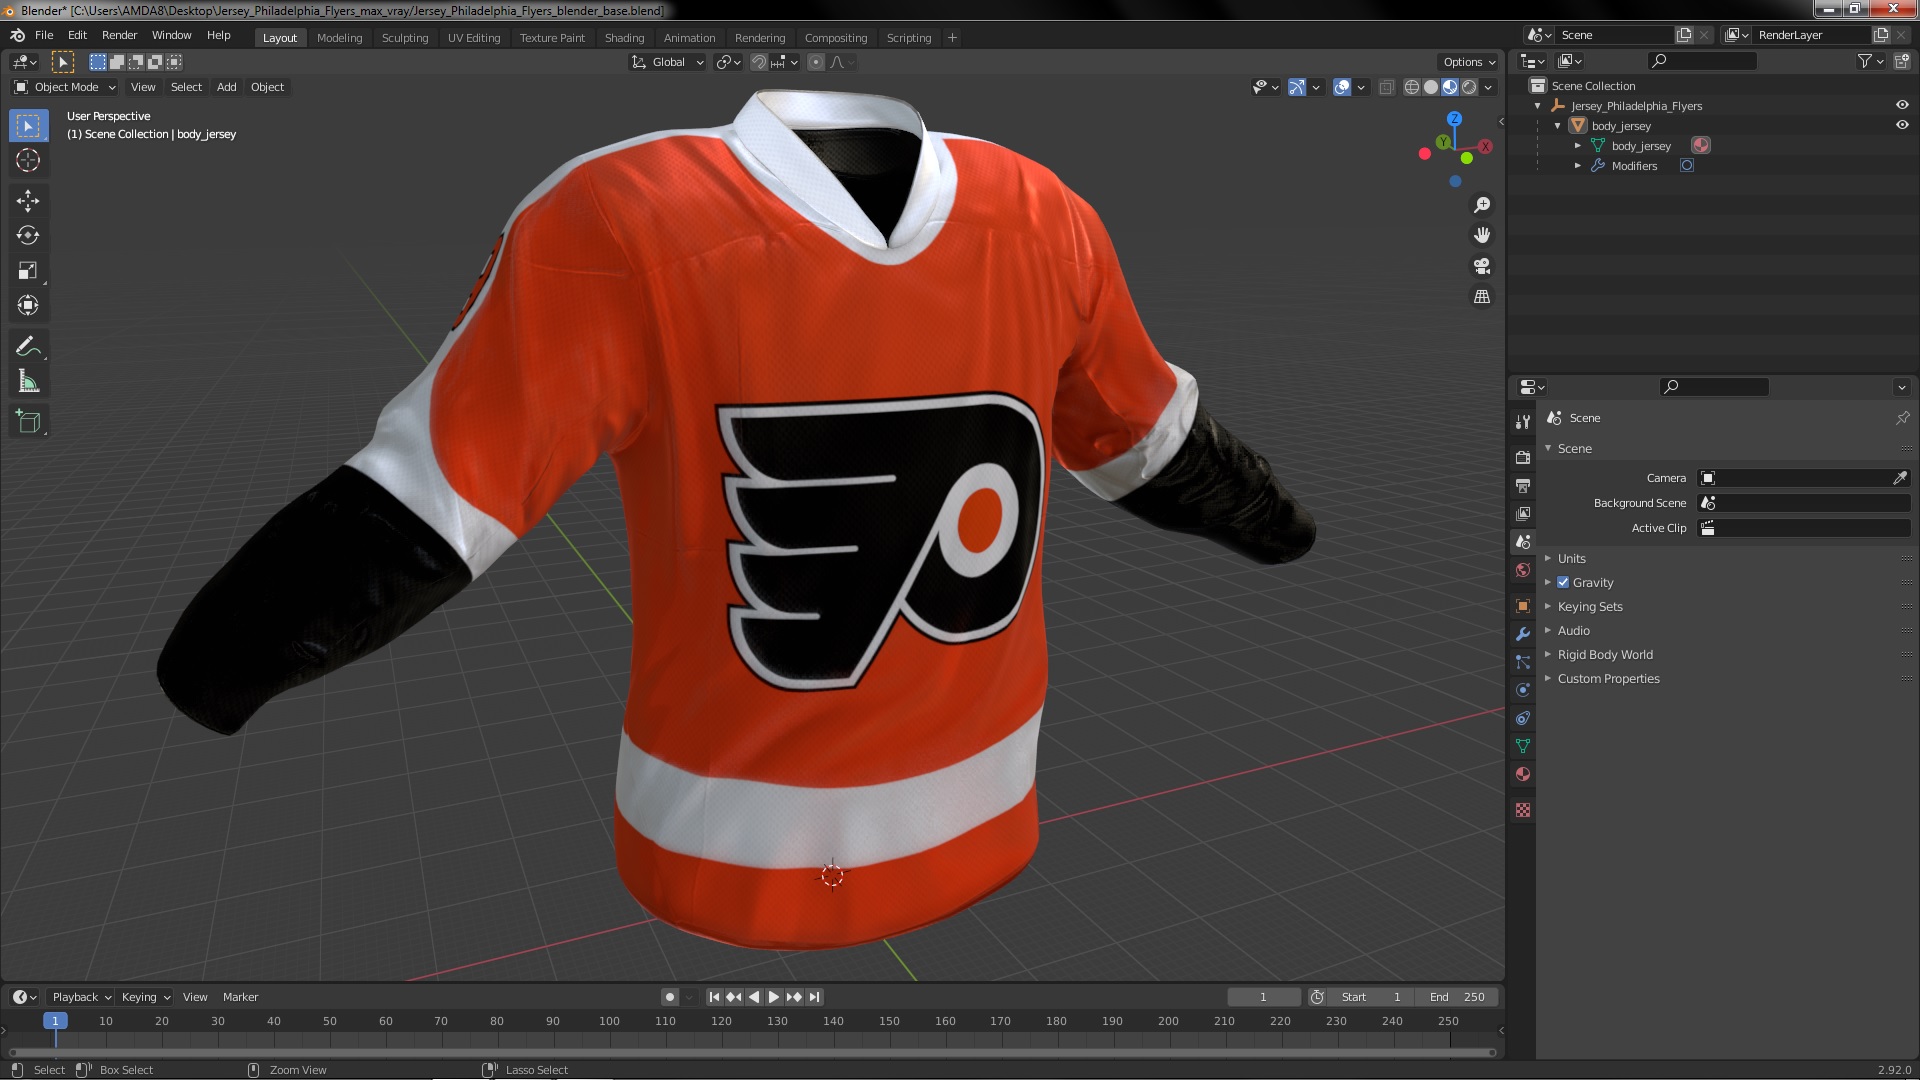Add a new workspace tab

tap(952, 38)
